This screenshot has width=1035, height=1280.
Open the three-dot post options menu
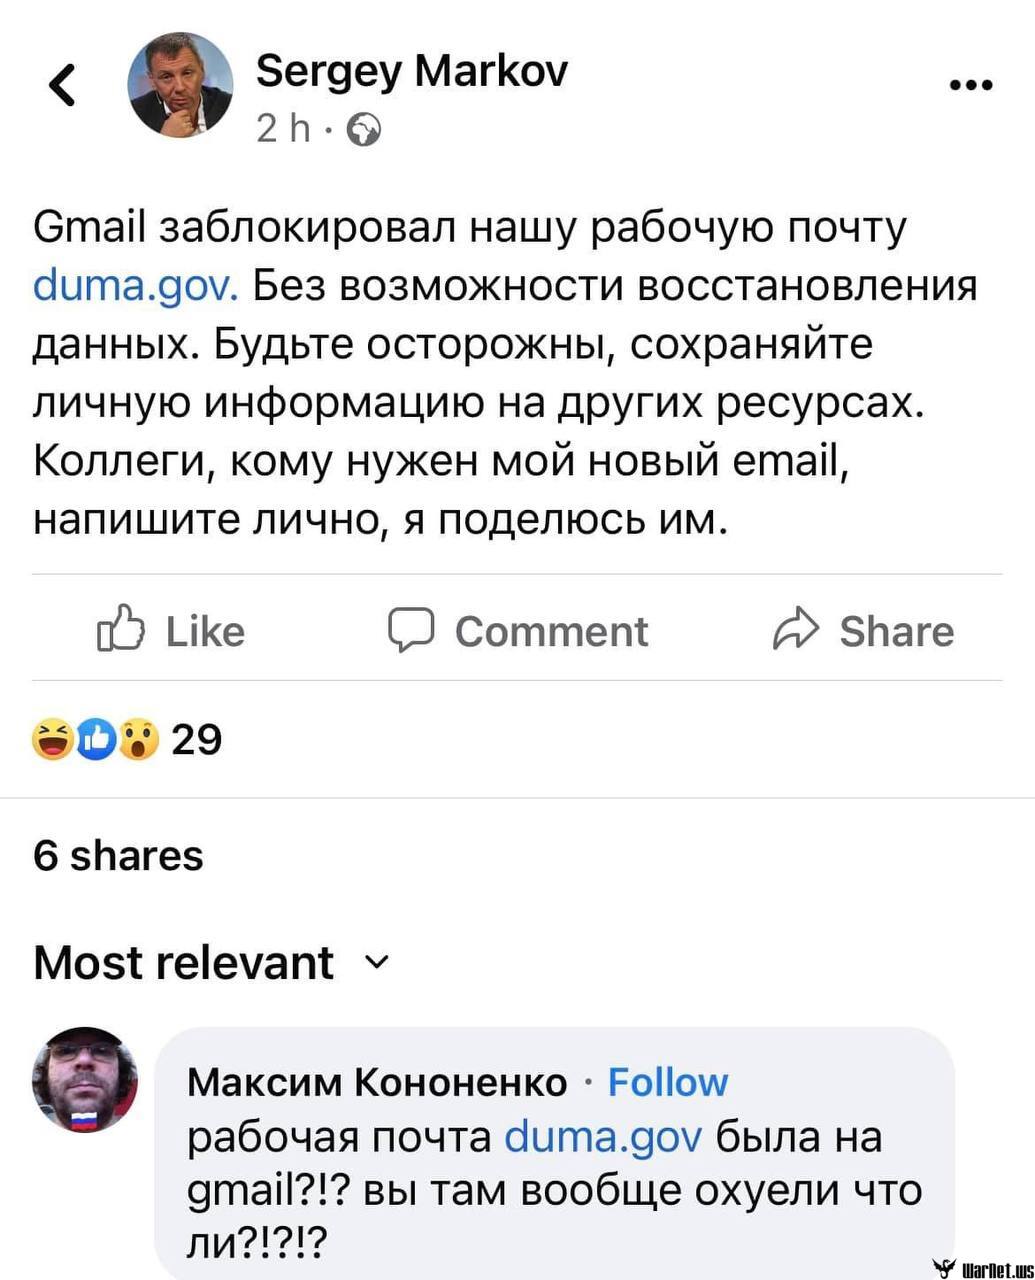pyautogui.click(x=970, y=86)
